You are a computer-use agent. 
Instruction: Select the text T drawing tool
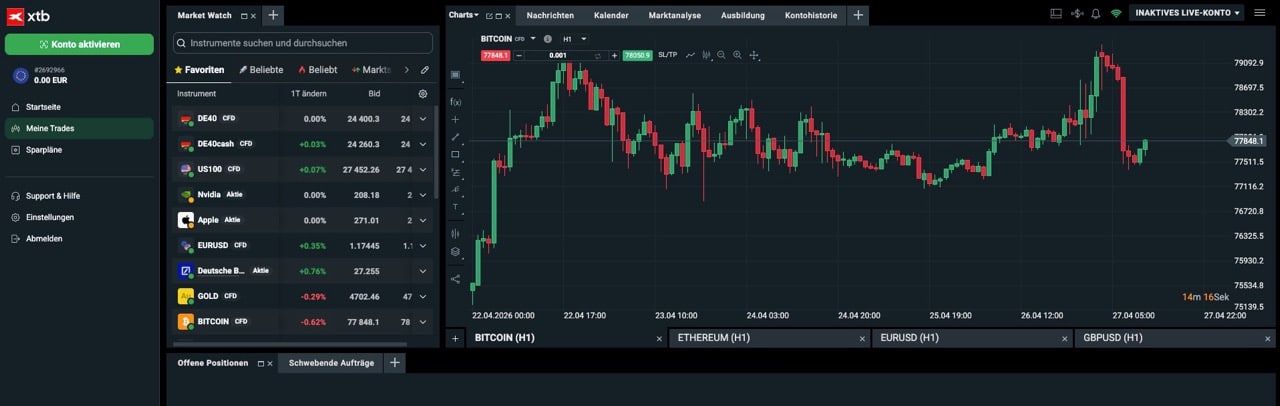tap(456, 206)
